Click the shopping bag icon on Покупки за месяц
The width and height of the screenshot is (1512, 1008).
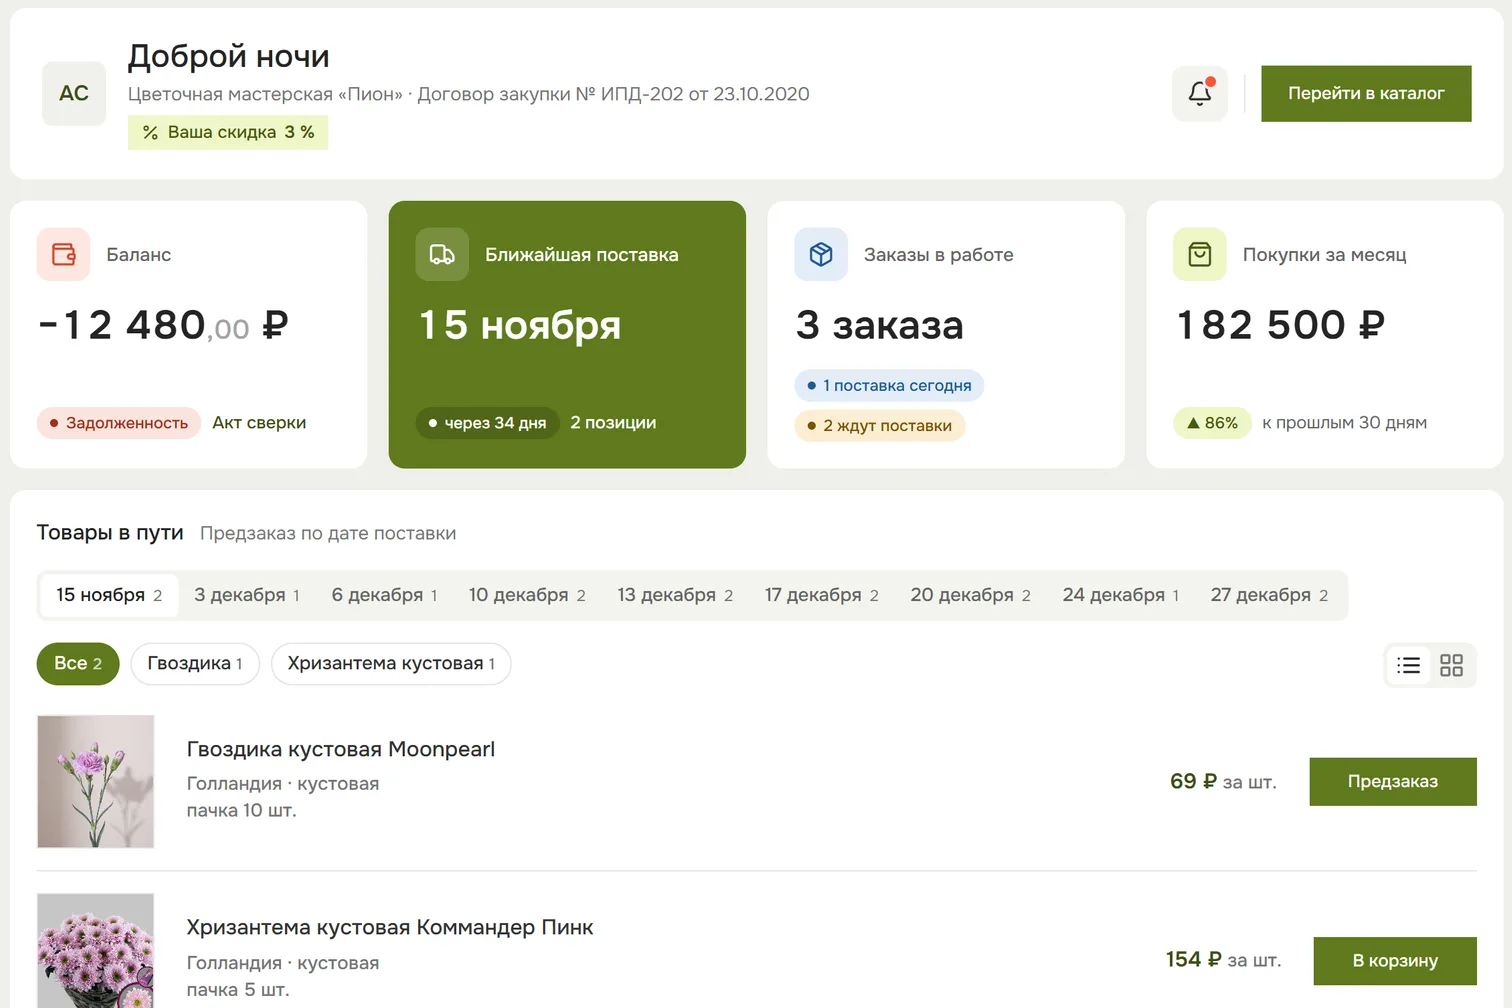point(1200,254)
